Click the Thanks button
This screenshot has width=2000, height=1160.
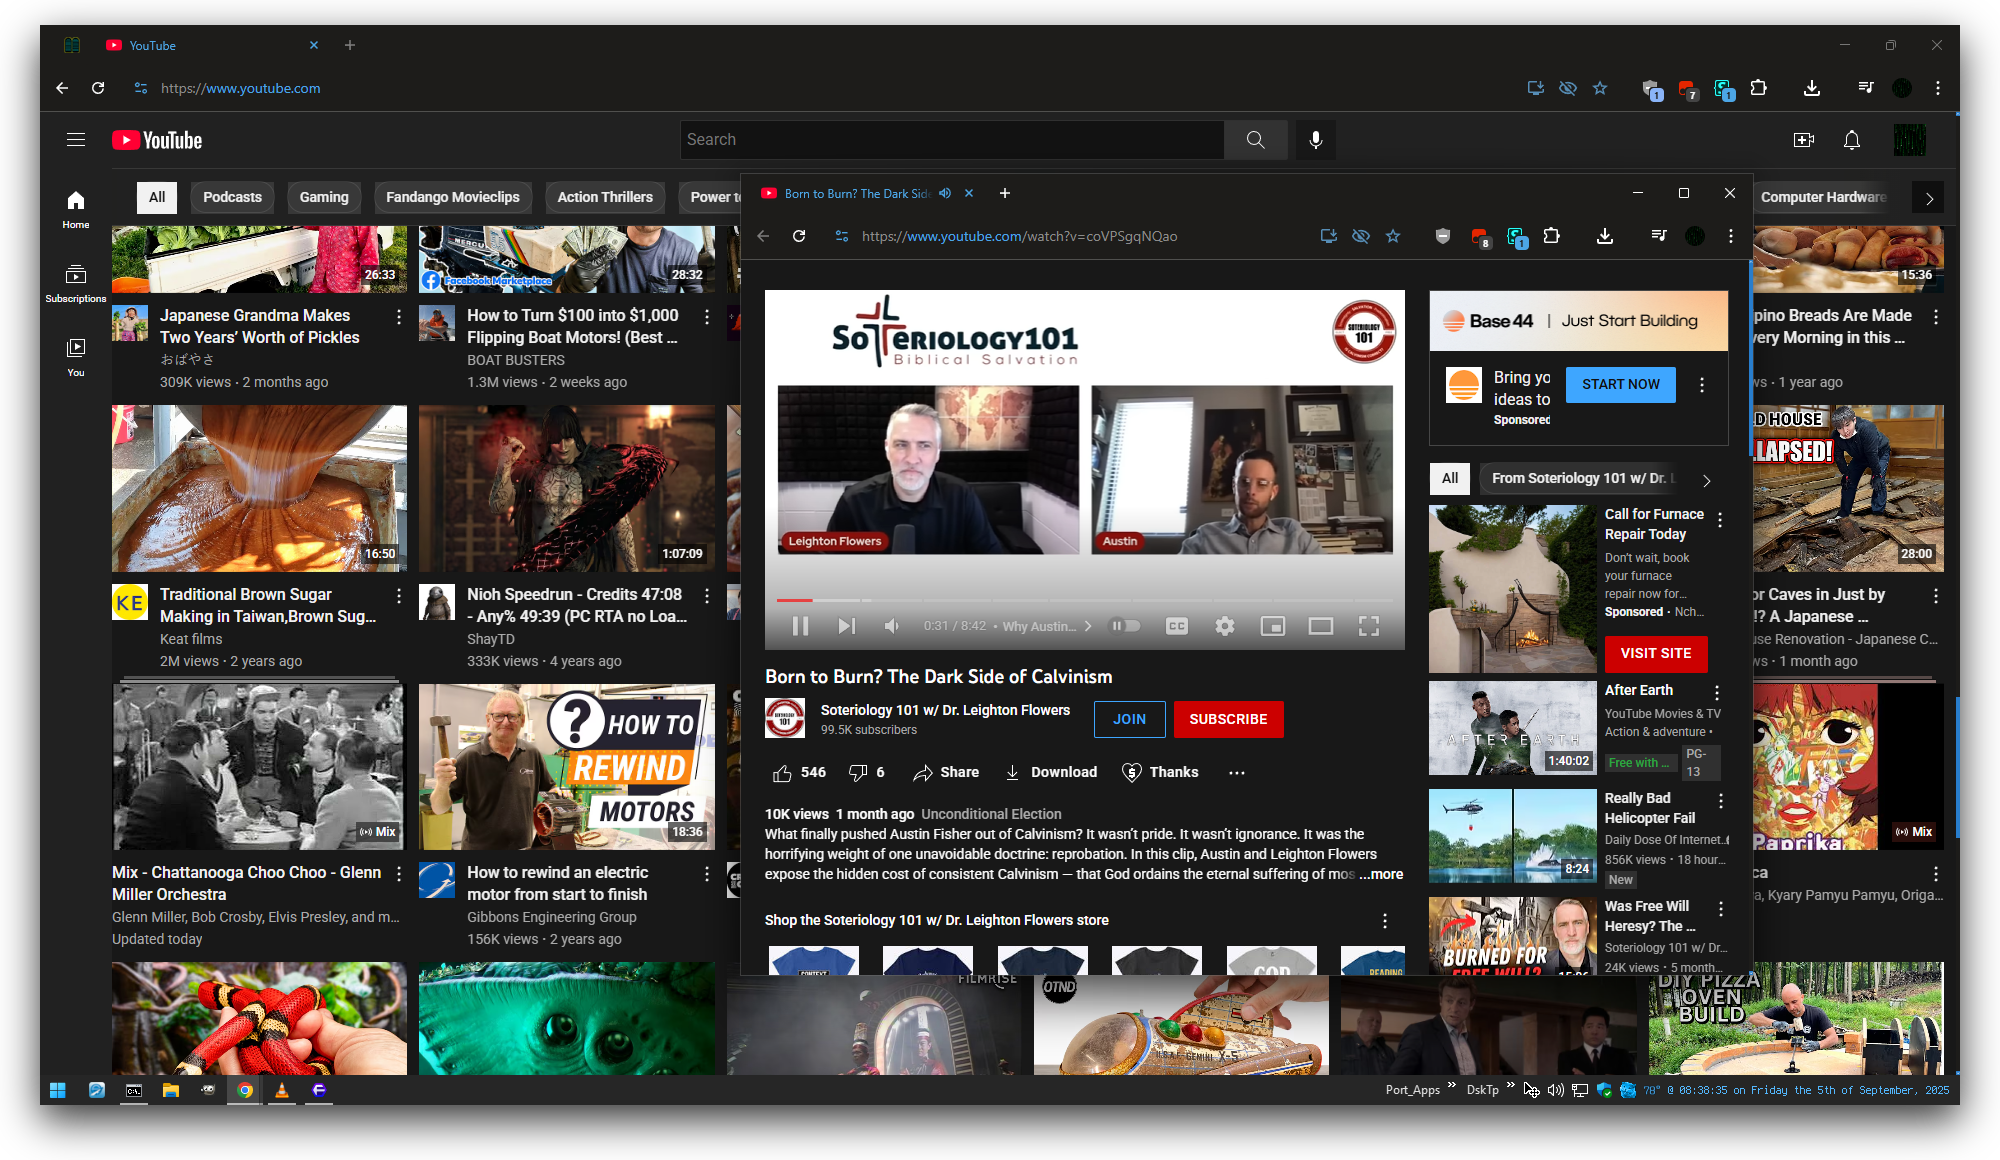(x=1160, y=772)
